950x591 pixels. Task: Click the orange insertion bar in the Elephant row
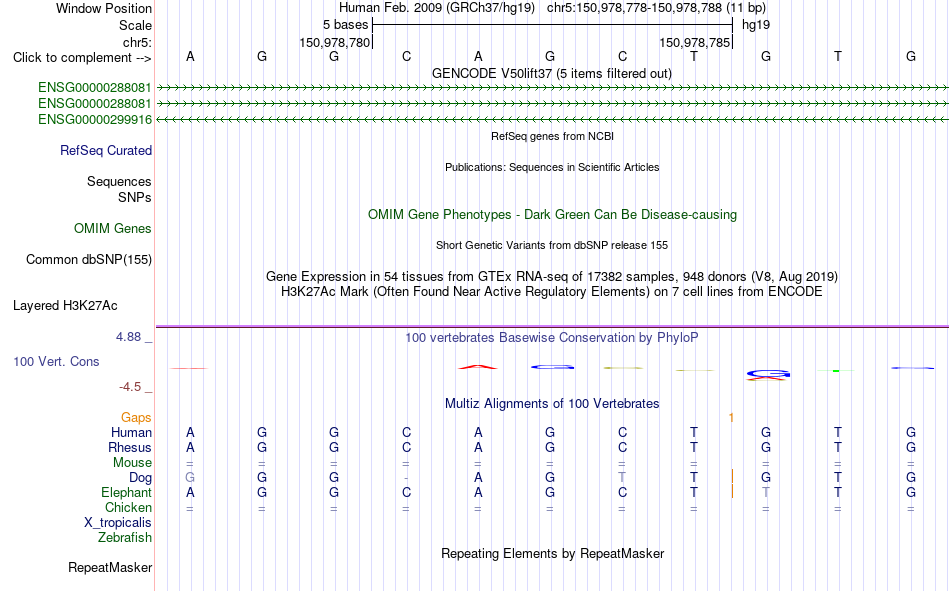pyautogui.click(x=732, y=490)
